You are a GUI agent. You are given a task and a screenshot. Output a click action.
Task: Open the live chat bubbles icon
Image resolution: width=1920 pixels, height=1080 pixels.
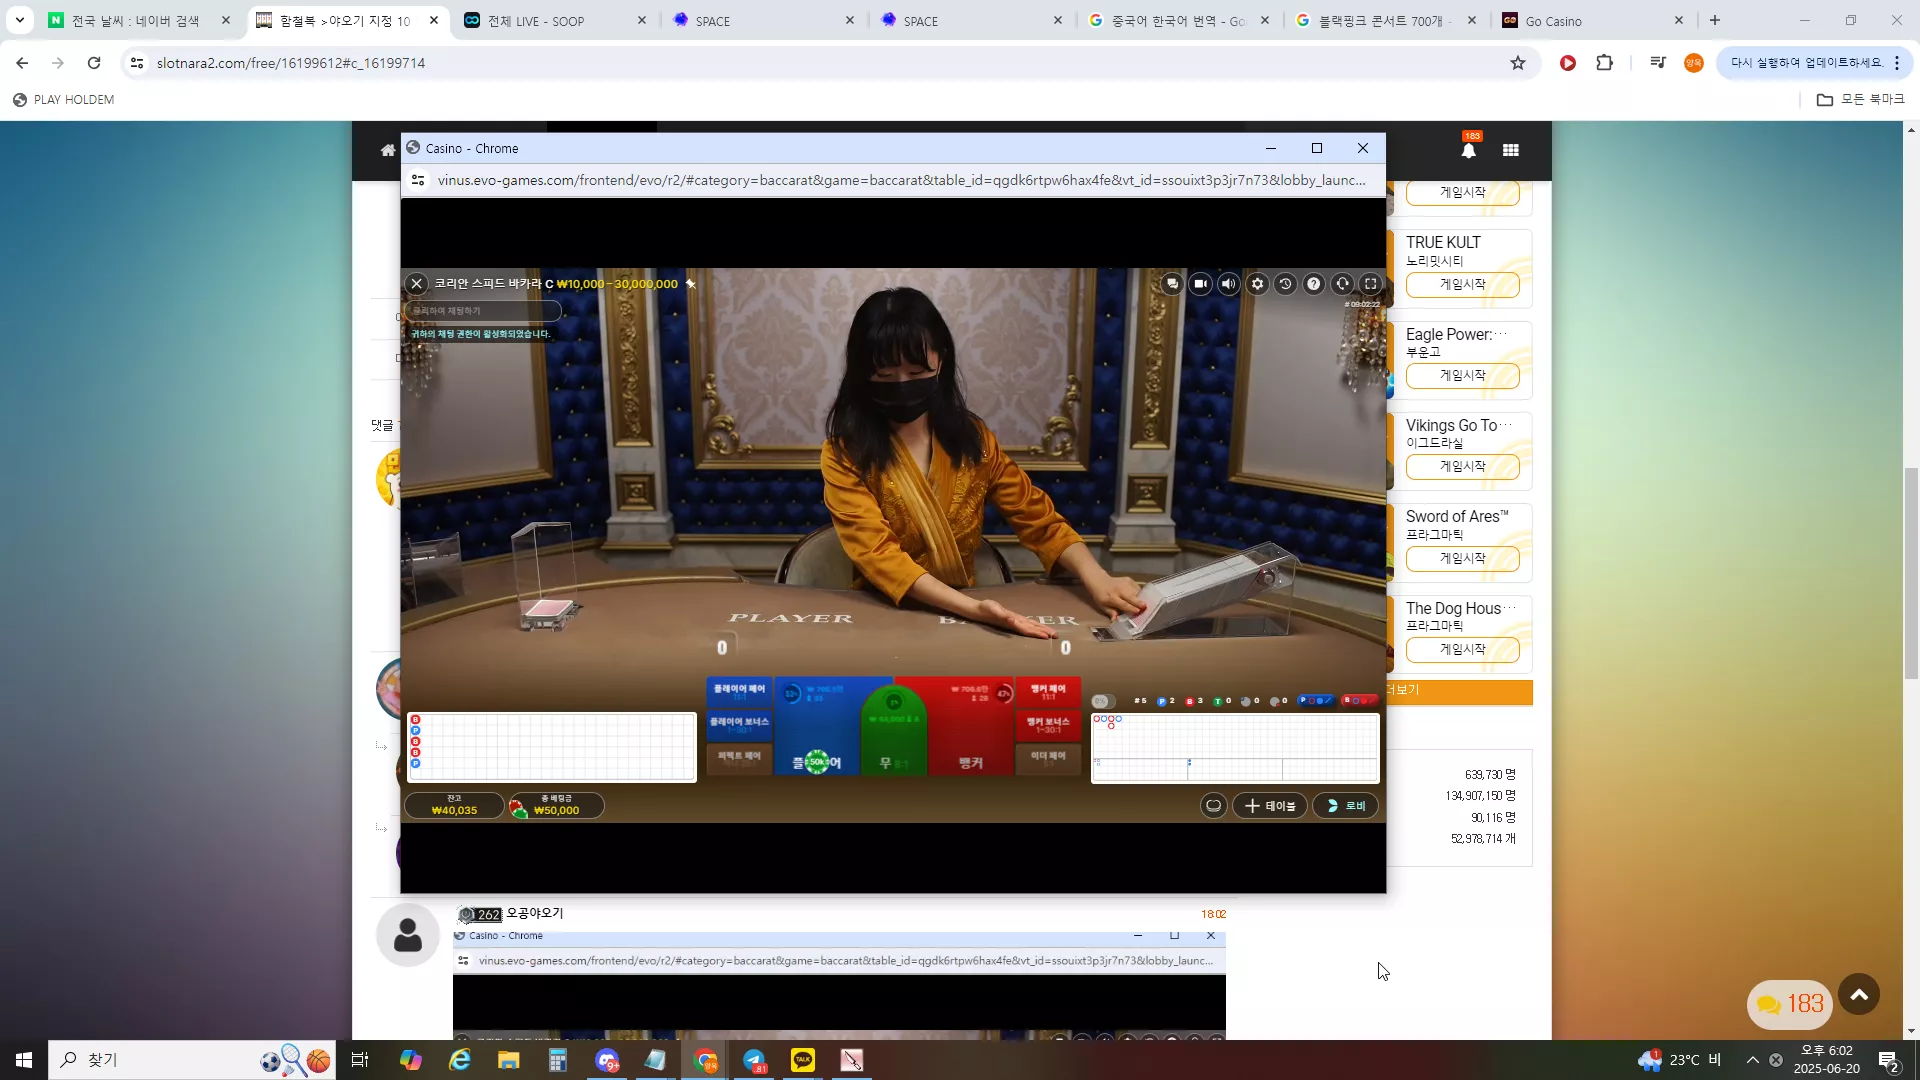pos(1172,284)
